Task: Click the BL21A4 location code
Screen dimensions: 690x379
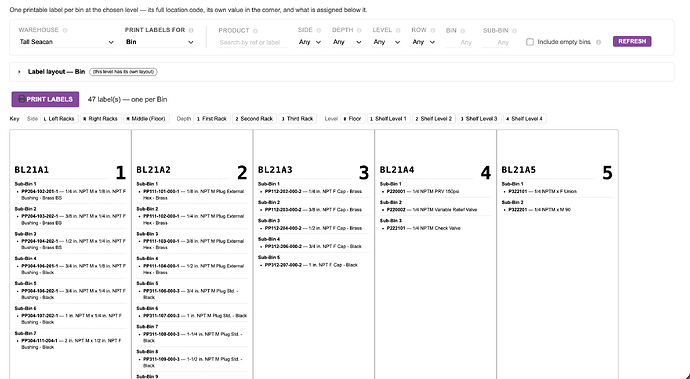Action: pyautogui.click(x=397, y=170)
